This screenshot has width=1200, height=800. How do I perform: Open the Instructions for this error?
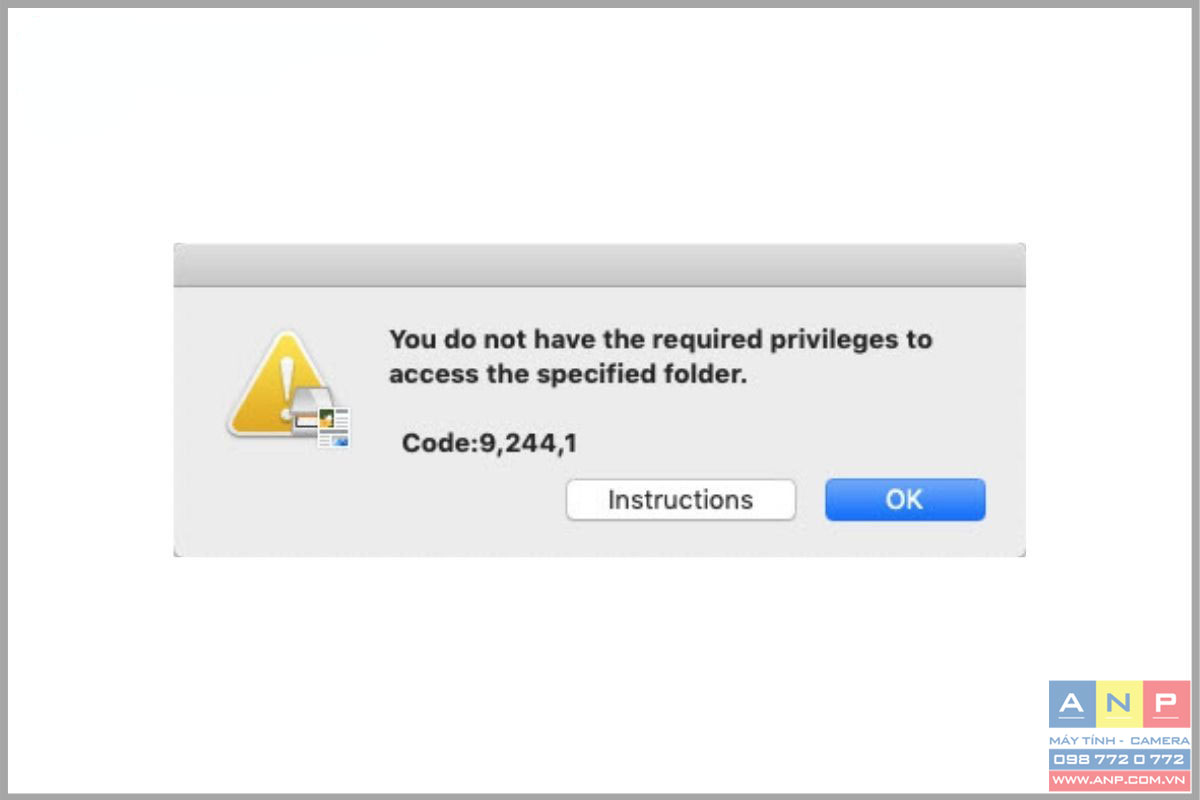[681, 500]
